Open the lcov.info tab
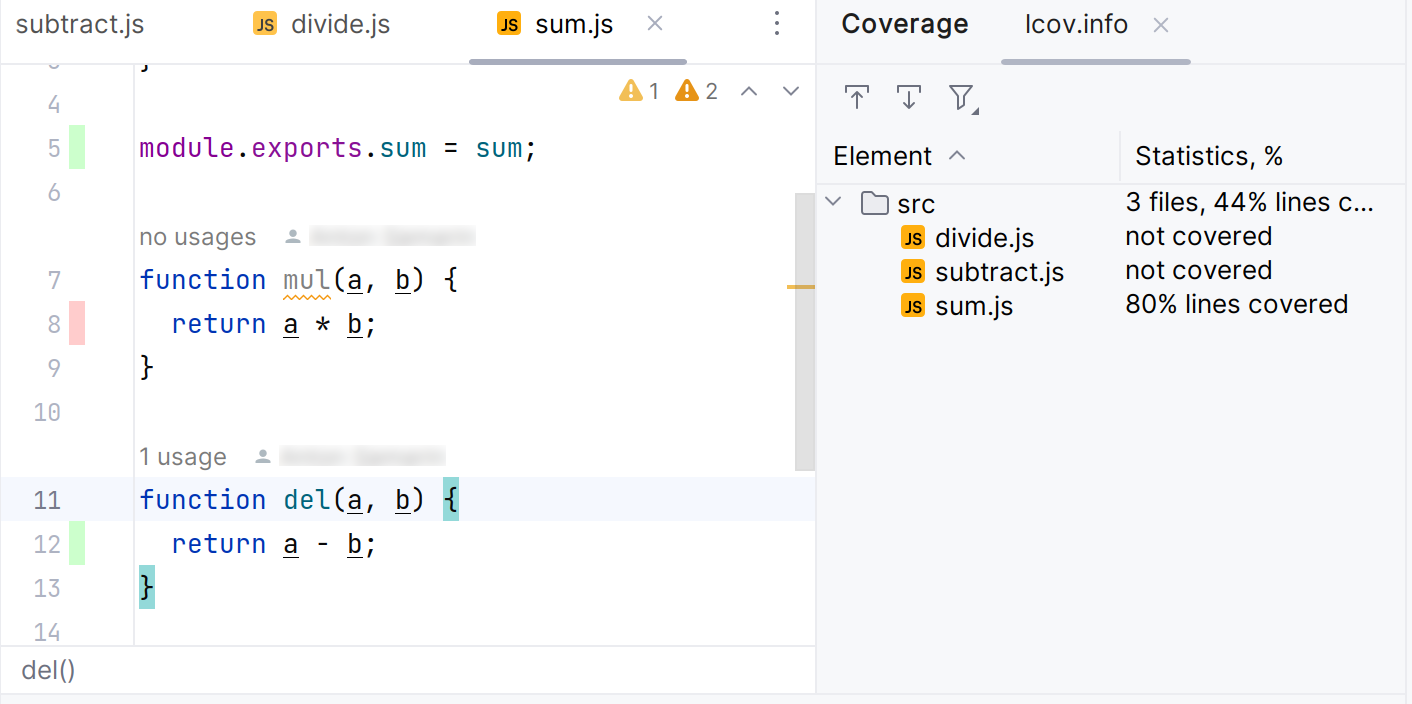Image resolution: width=1412 pixels, height=704 pixels. pos(1076,23)
